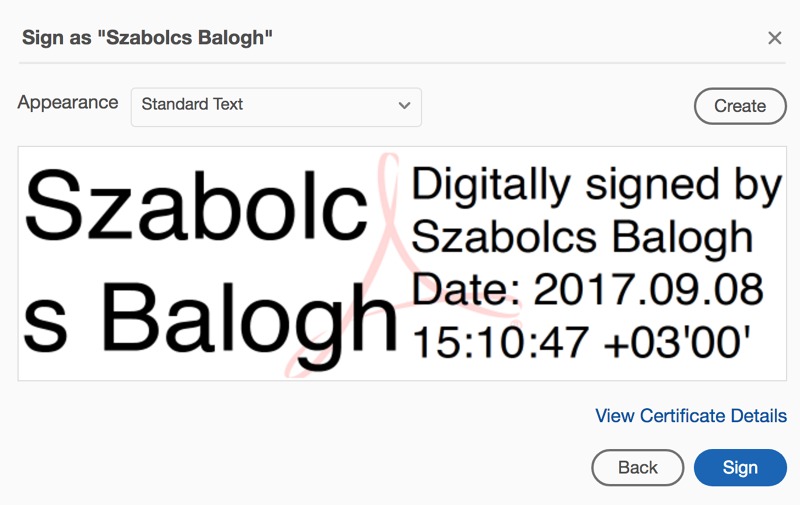800x505 pixels.
Task: Open the Standard Text appearance combo box
Action: (x=276, y=105)
